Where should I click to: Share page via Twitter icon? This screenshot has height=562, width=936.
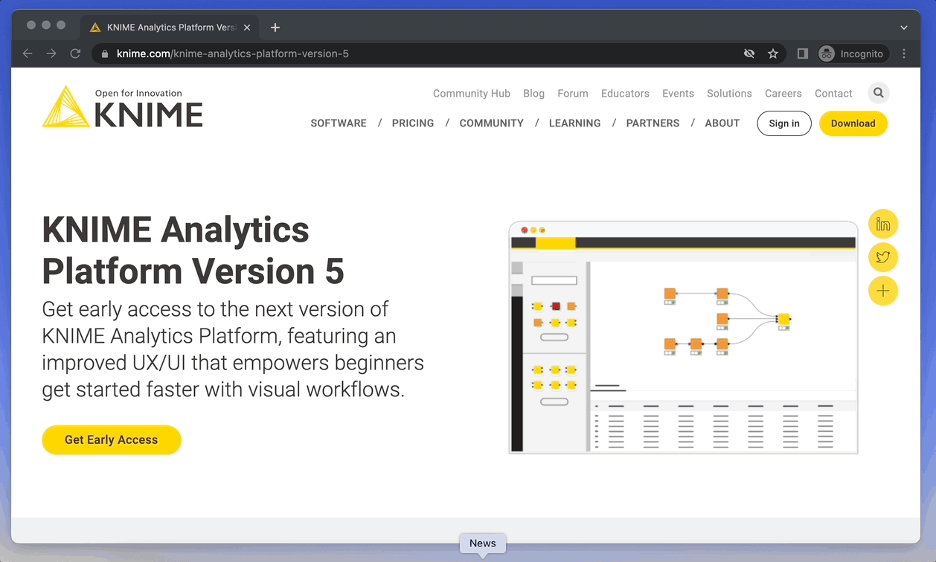(x=883, y=257)
